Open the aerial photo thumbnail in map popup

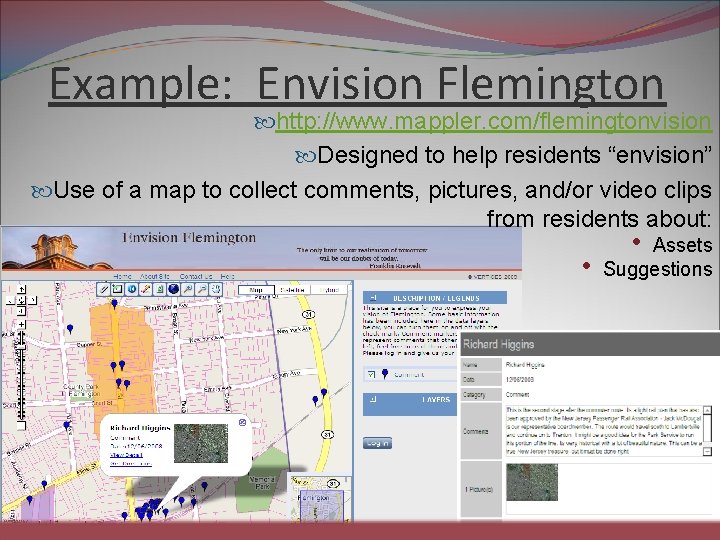click(x=201, y=443)
